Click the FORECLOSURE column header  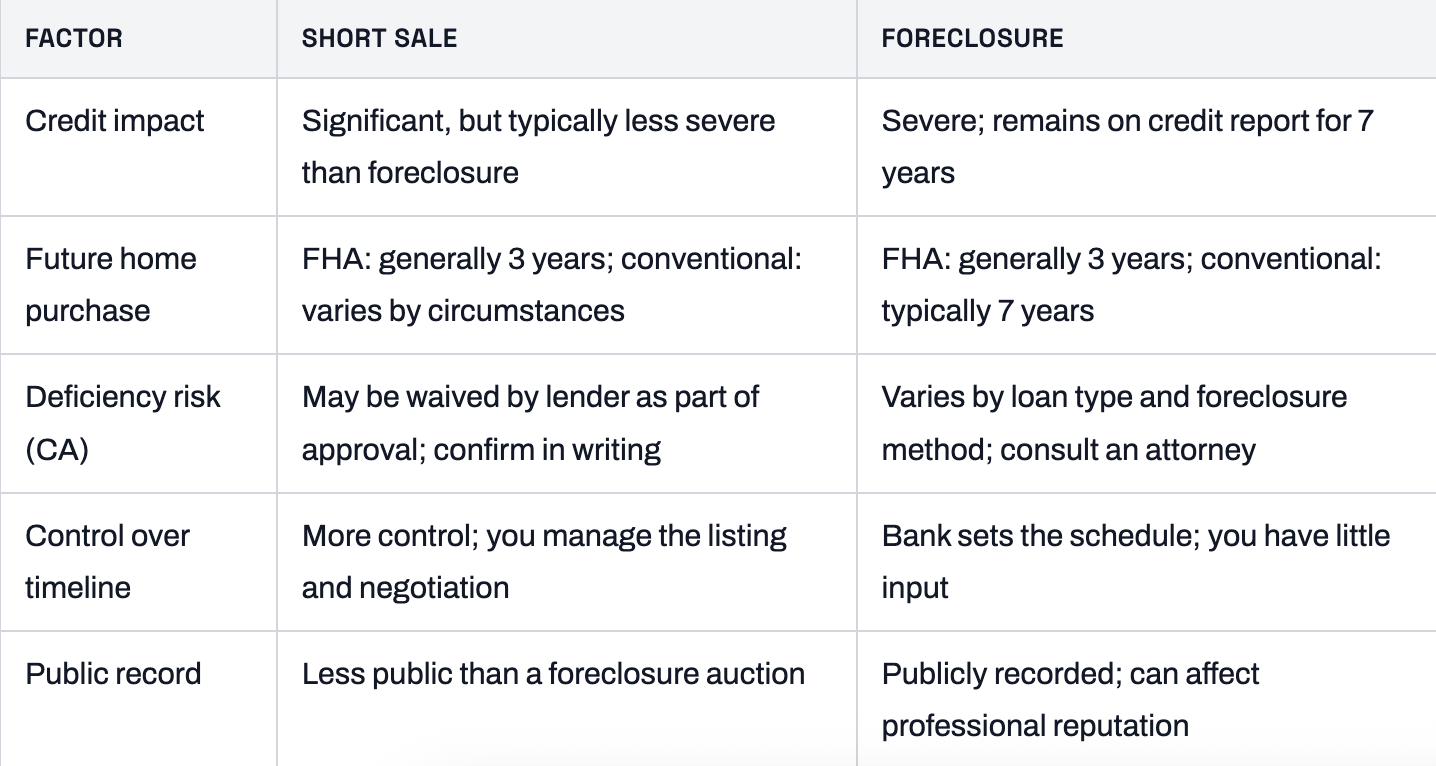click(x=972, y=39)
